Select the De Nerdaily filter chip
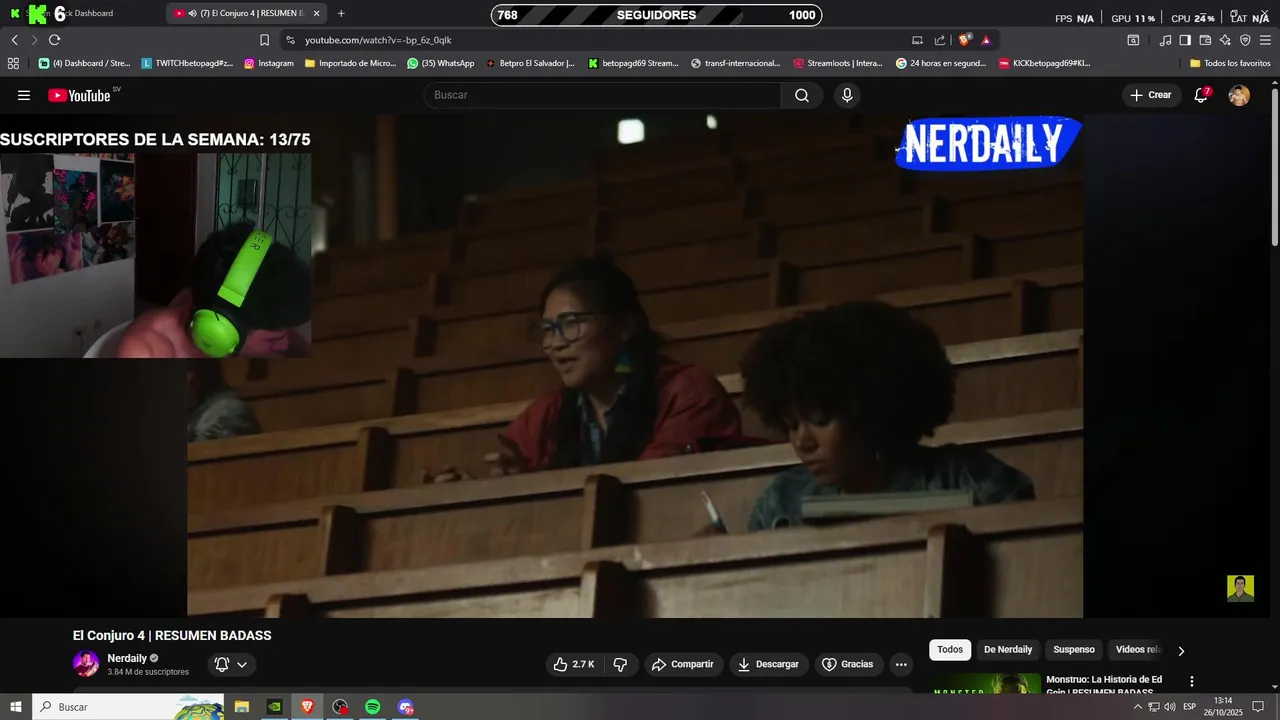Viewport: 1280px width, 720px height. point(1008,650)
